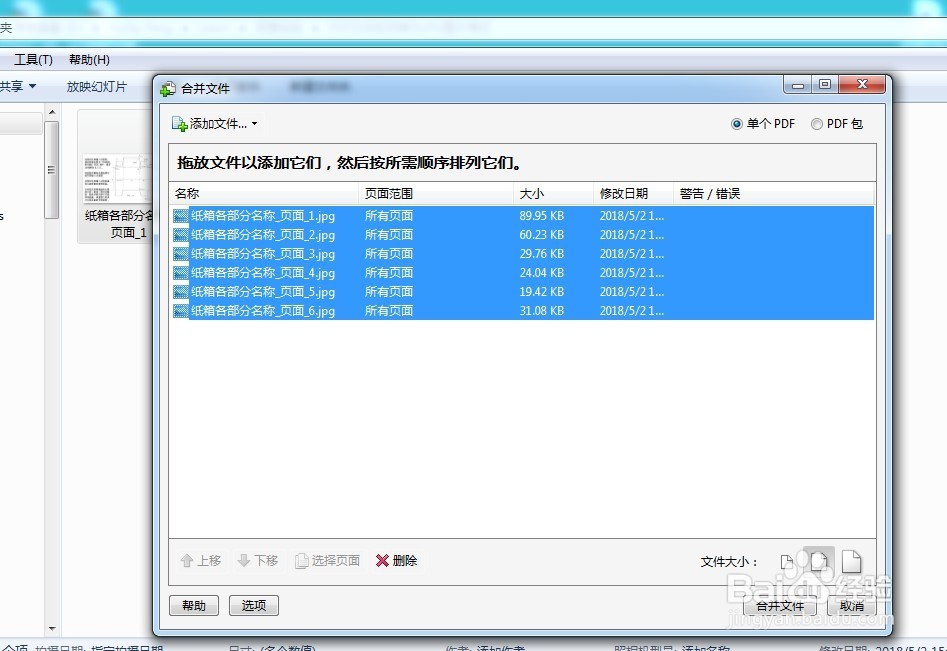The image size is (947, 651).
Task: Click the 合并文件 title bar icon
Action: pyautogui.click(x=168, y=89)
